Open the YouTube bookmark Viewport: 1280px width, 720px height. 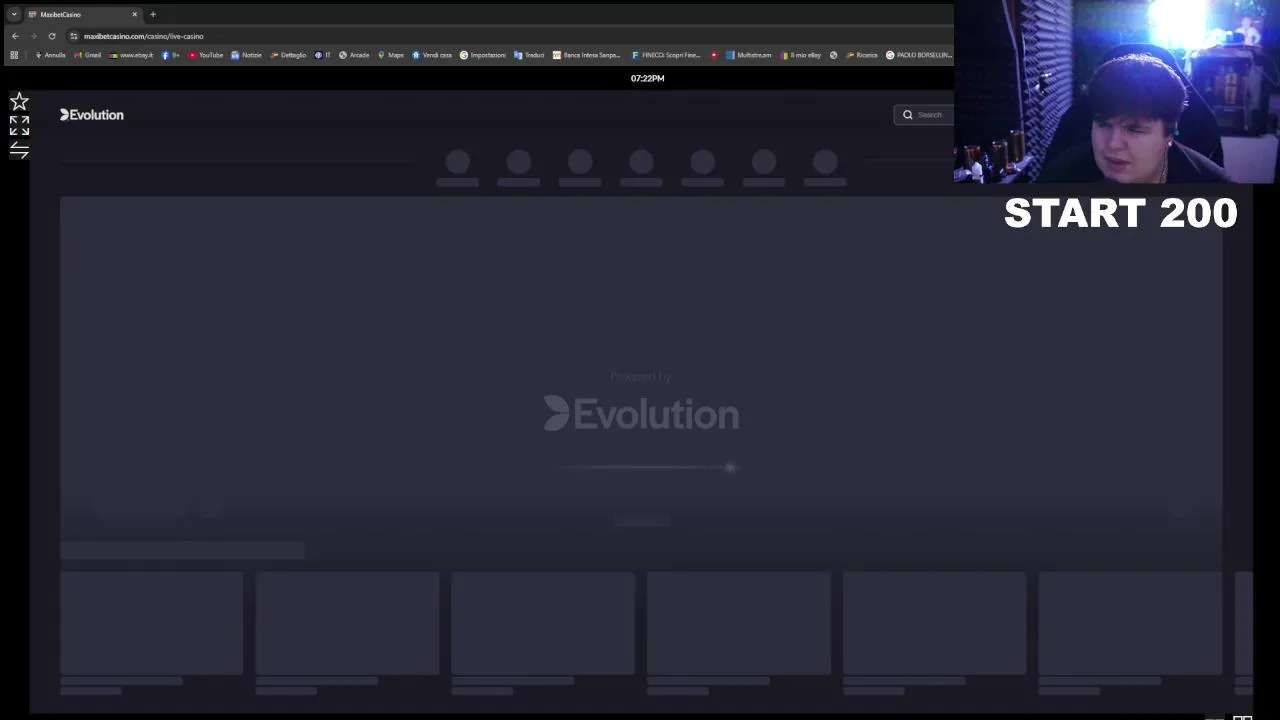point(206,55)
